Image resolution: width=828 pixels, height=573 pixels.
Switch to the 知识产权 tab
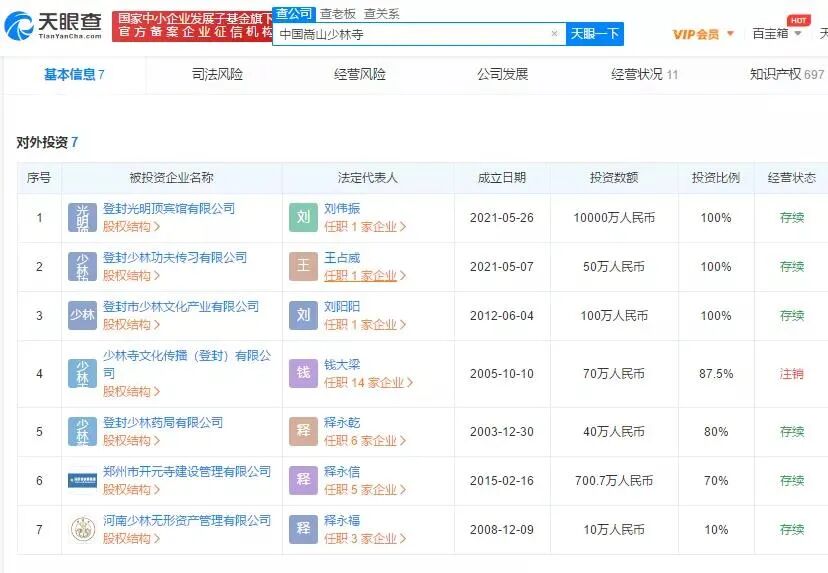click(787, 74)
